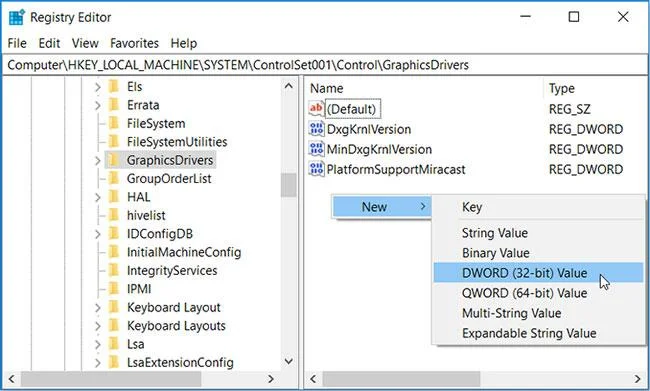This screenshot has height=391, width=650.
Task: Click the FileSystem folder icon
Action: (114, 123)
